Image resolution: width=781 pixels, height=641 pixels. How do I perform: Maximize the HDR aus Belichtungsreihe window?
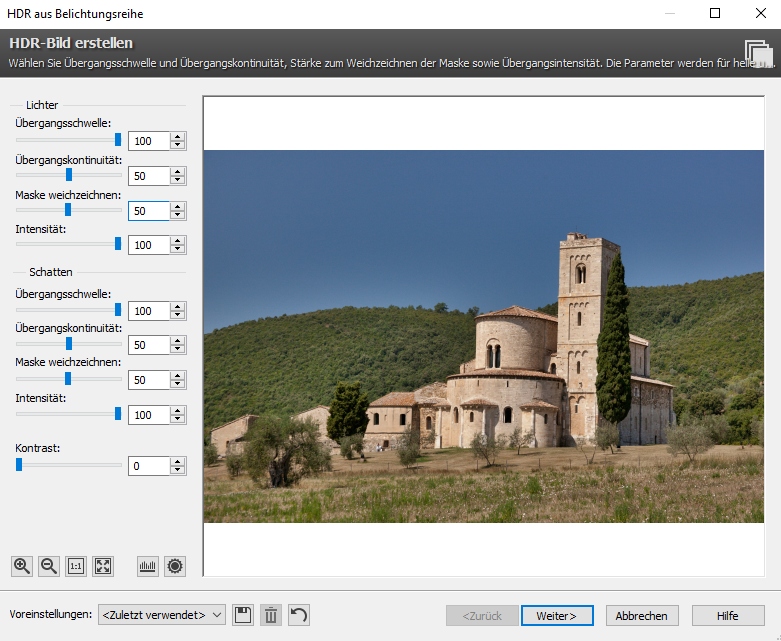[715, 13]
